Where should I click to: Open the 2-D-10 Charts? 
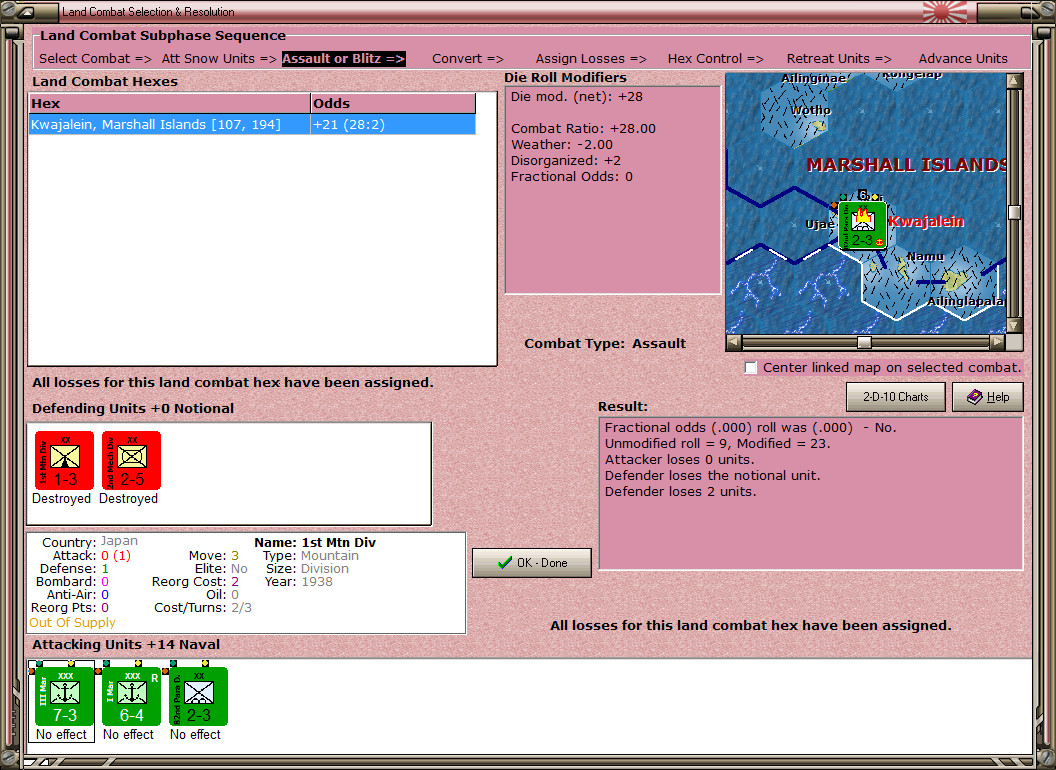895,397
